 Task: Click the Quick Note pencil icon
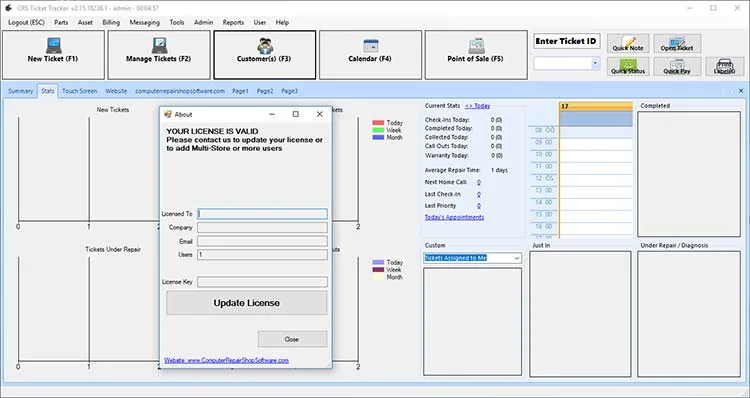(628, 43)
